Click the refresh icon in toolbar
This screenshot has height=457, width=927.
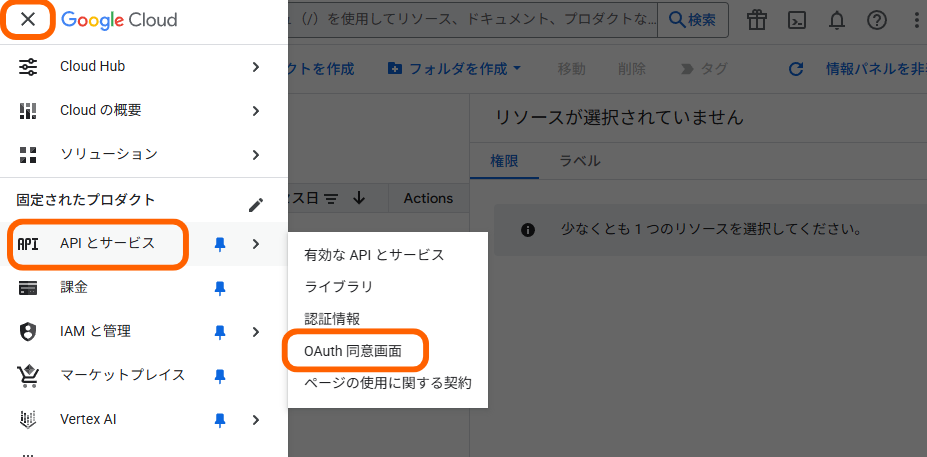796,69
